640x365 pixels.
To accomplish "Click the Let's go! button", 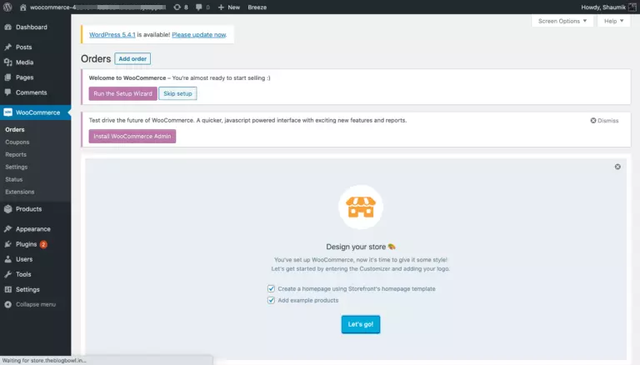I will 360,324.
